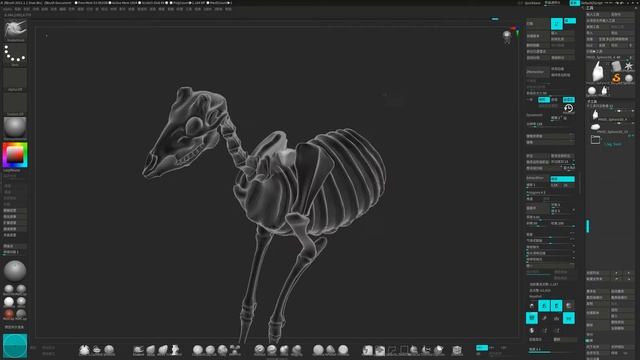
Task: Toggle the wide cyan button beside SubdivMesh label
Action: pos(562,179)
